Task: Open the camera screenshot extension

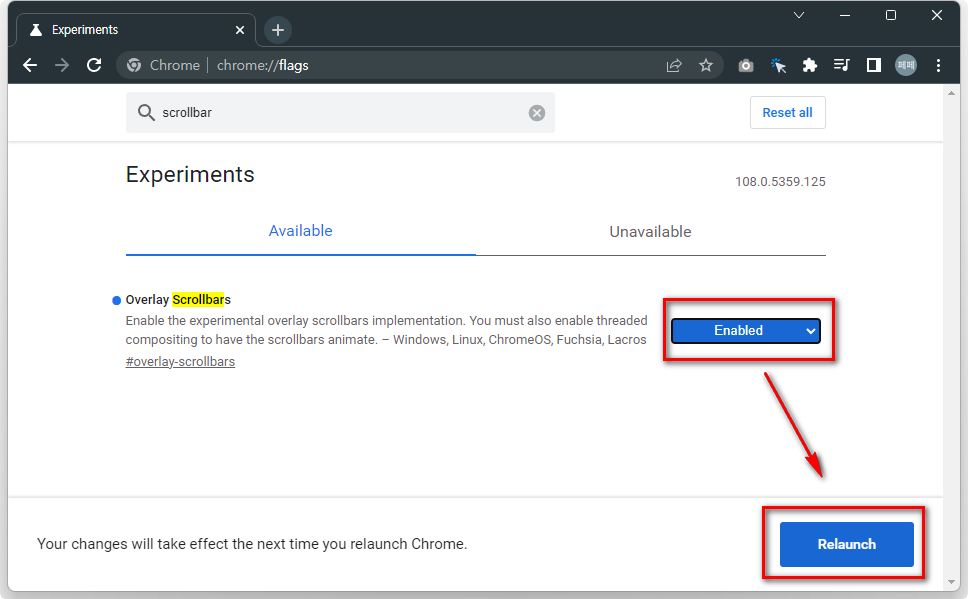Action: tap(746, 65)
